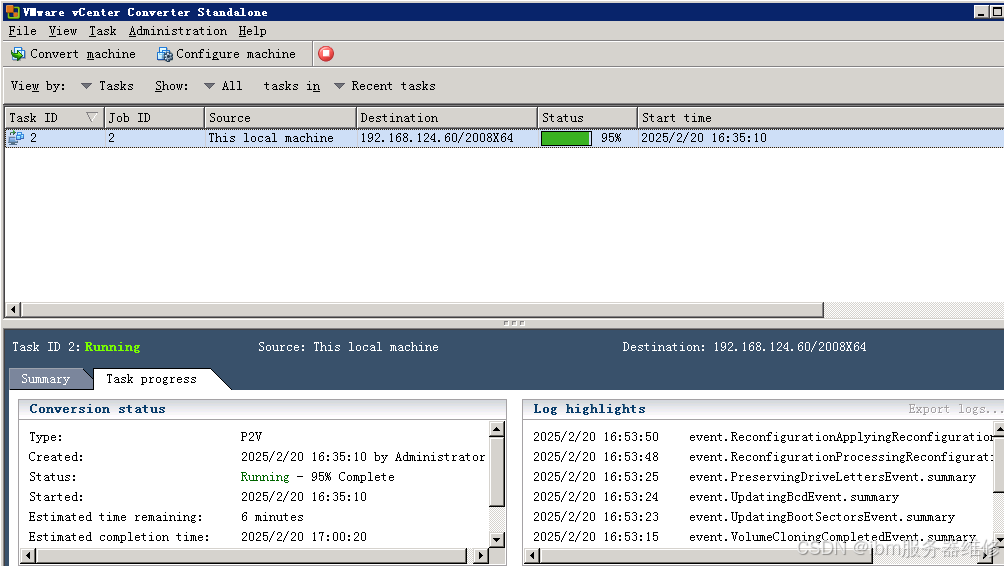
Task: Click the Source column header
Action: (280, 118)
